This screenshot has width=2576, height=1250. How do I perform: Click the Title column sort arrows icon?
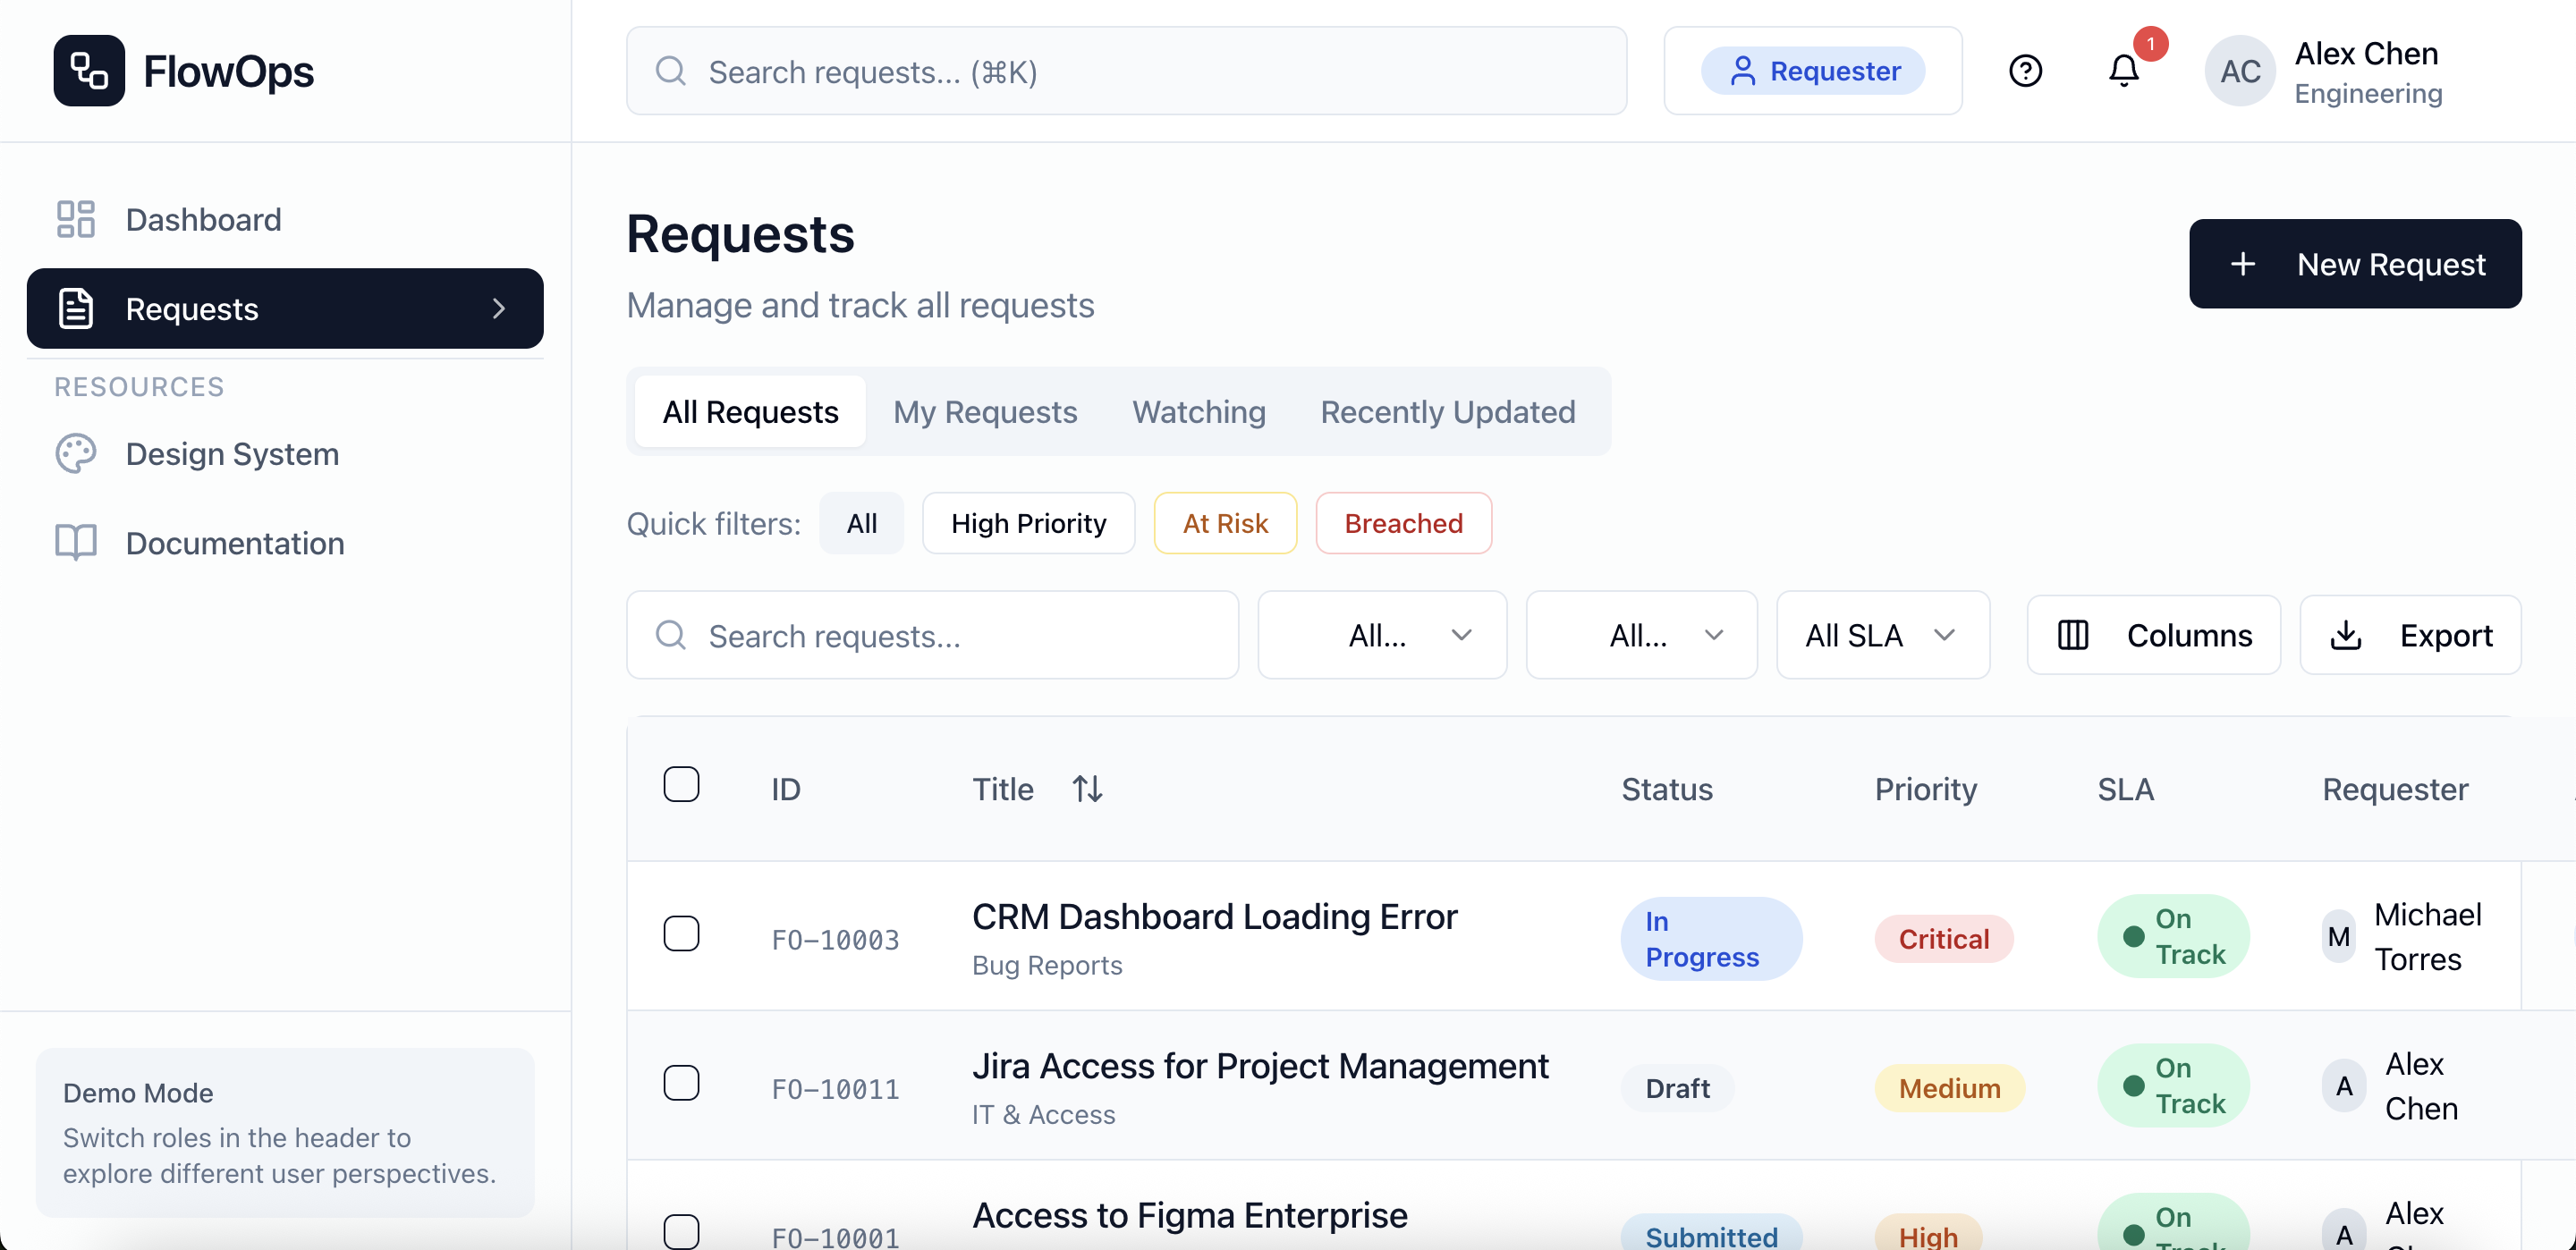[1087, 789]
